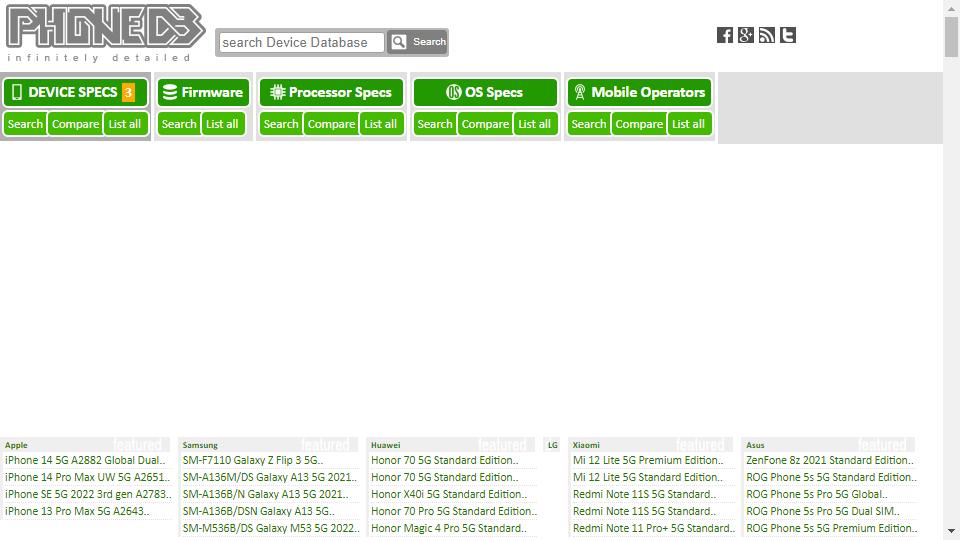Click the PhoneDB logo
The width and height of the screenshot is (960, 540).
coord(105,33)
